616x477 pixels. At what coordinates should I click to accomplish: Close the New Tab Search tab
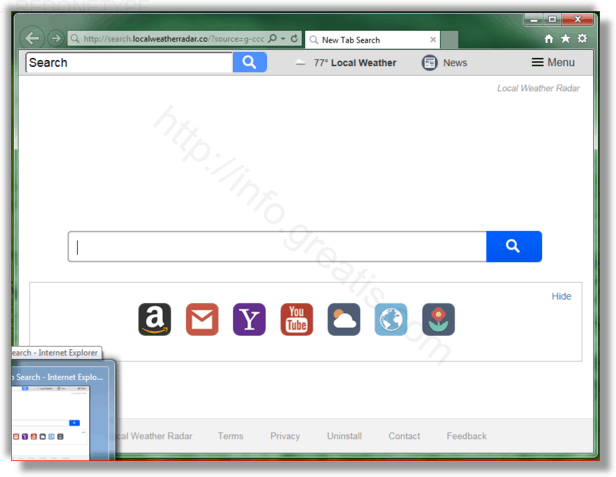click(433, 40)
